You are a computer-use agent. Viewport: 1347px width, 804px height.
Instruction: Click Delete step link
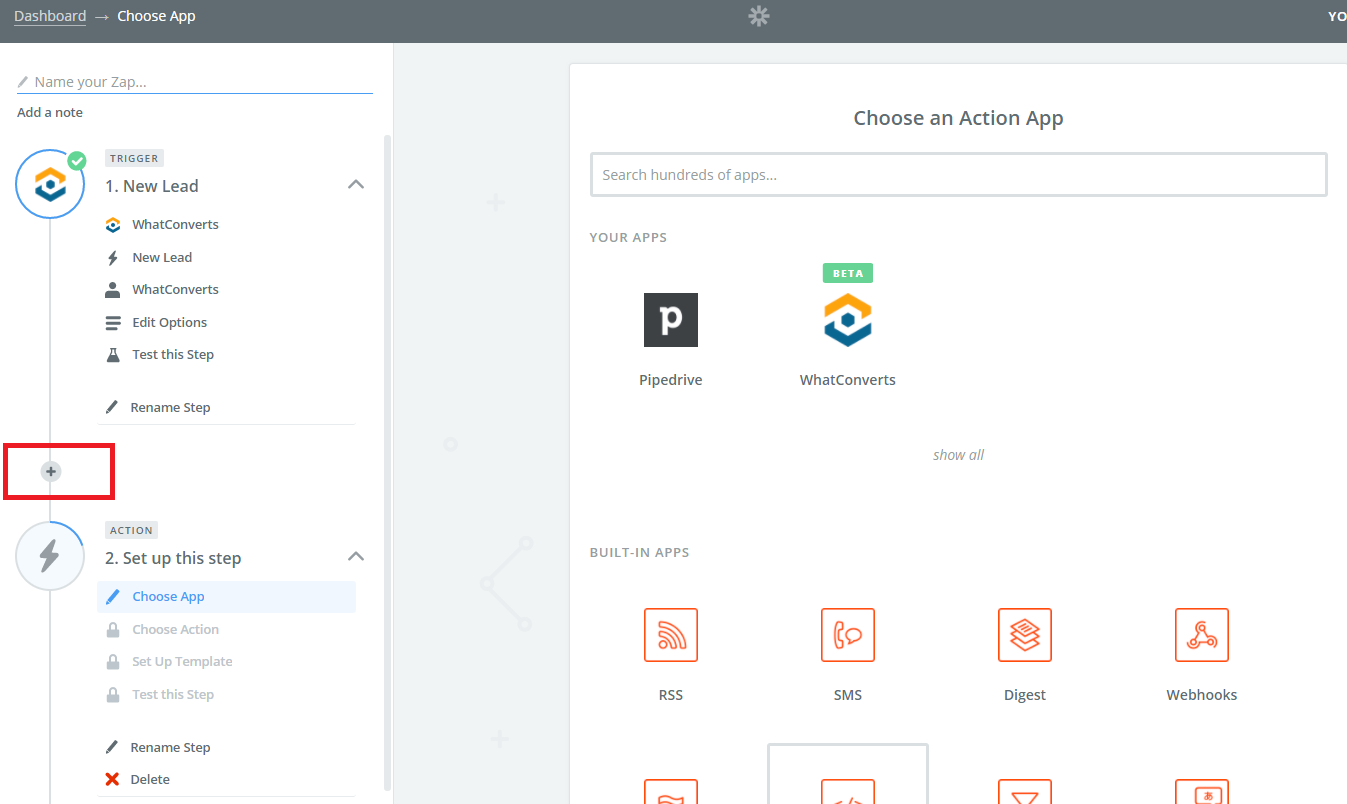click(x=150, y=779)
